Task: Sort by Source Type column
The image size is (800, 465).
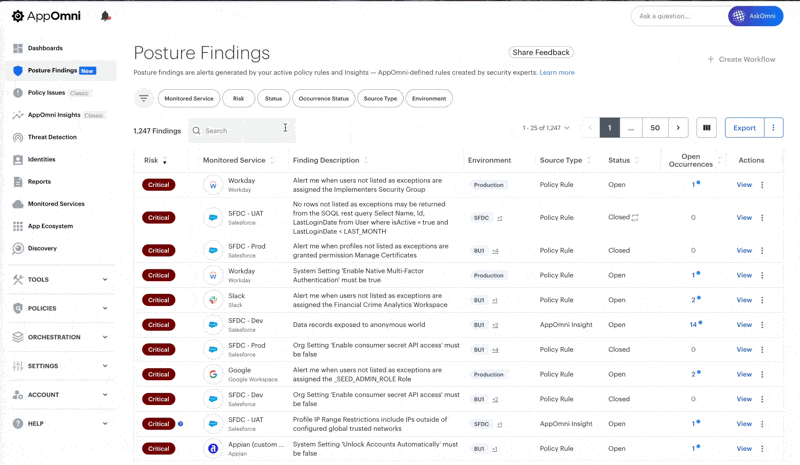Action: click(x=565, y=160)
